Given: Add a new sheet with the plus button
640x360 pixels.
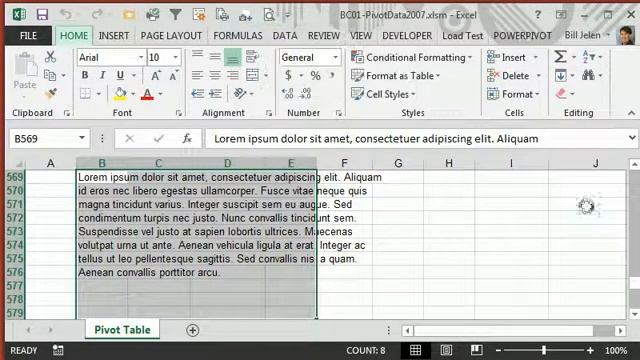Looking at the screenshot, I should [x=192, y=330].
